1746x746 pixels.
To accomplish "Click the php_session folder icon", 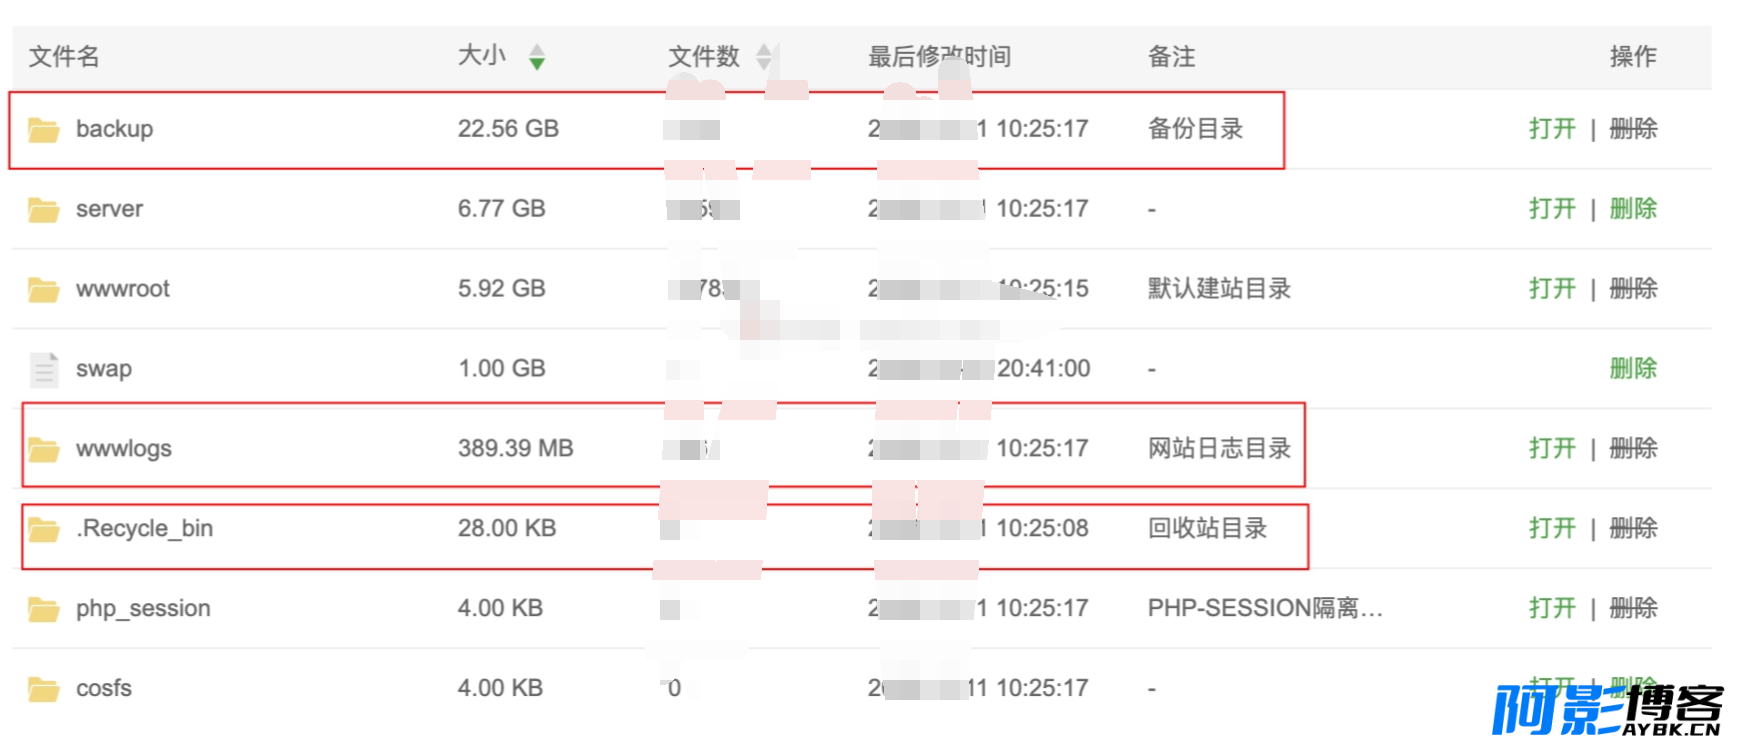I will (43, 609).
